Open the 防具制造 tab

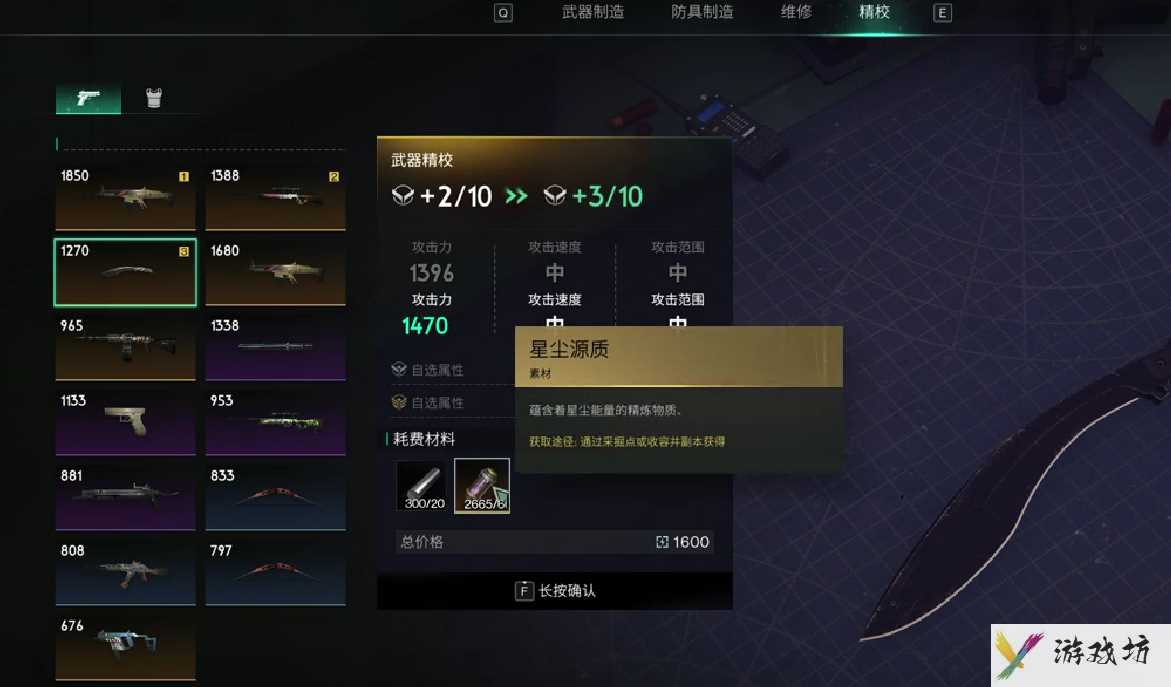pos(702,12)
